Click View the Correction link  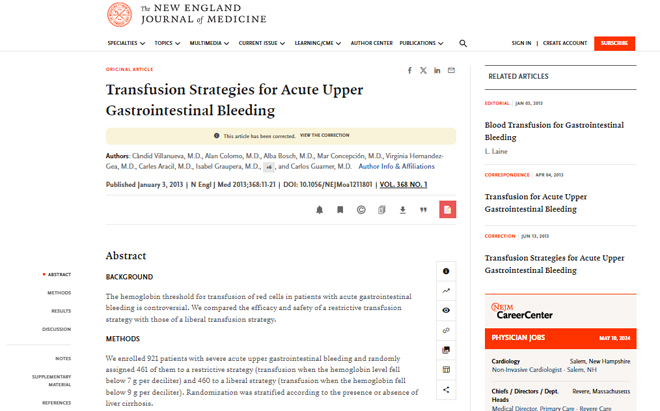[x=325, y=135]
